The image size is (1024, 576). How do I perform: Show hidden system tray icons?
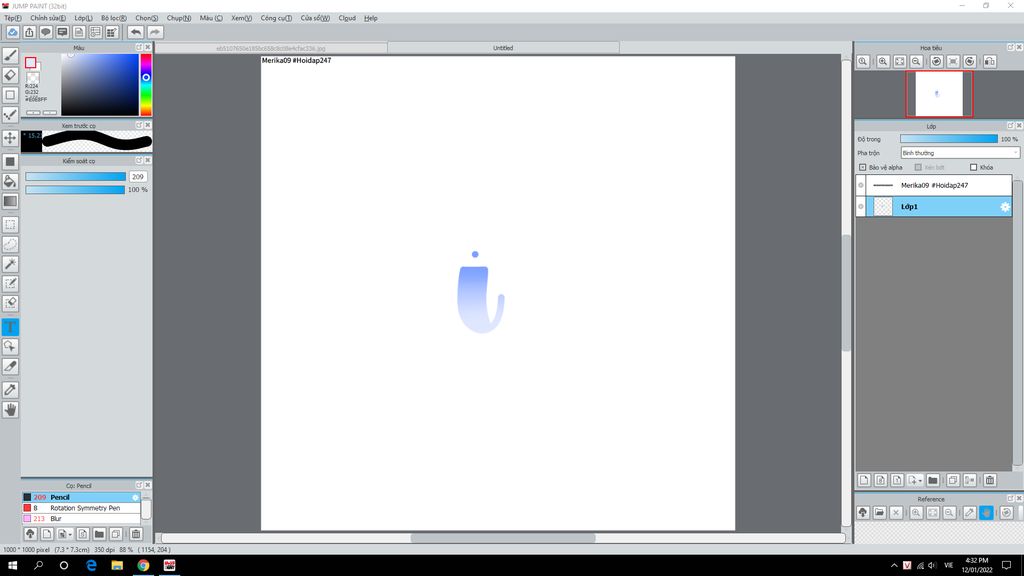click(x=894, y=566)
